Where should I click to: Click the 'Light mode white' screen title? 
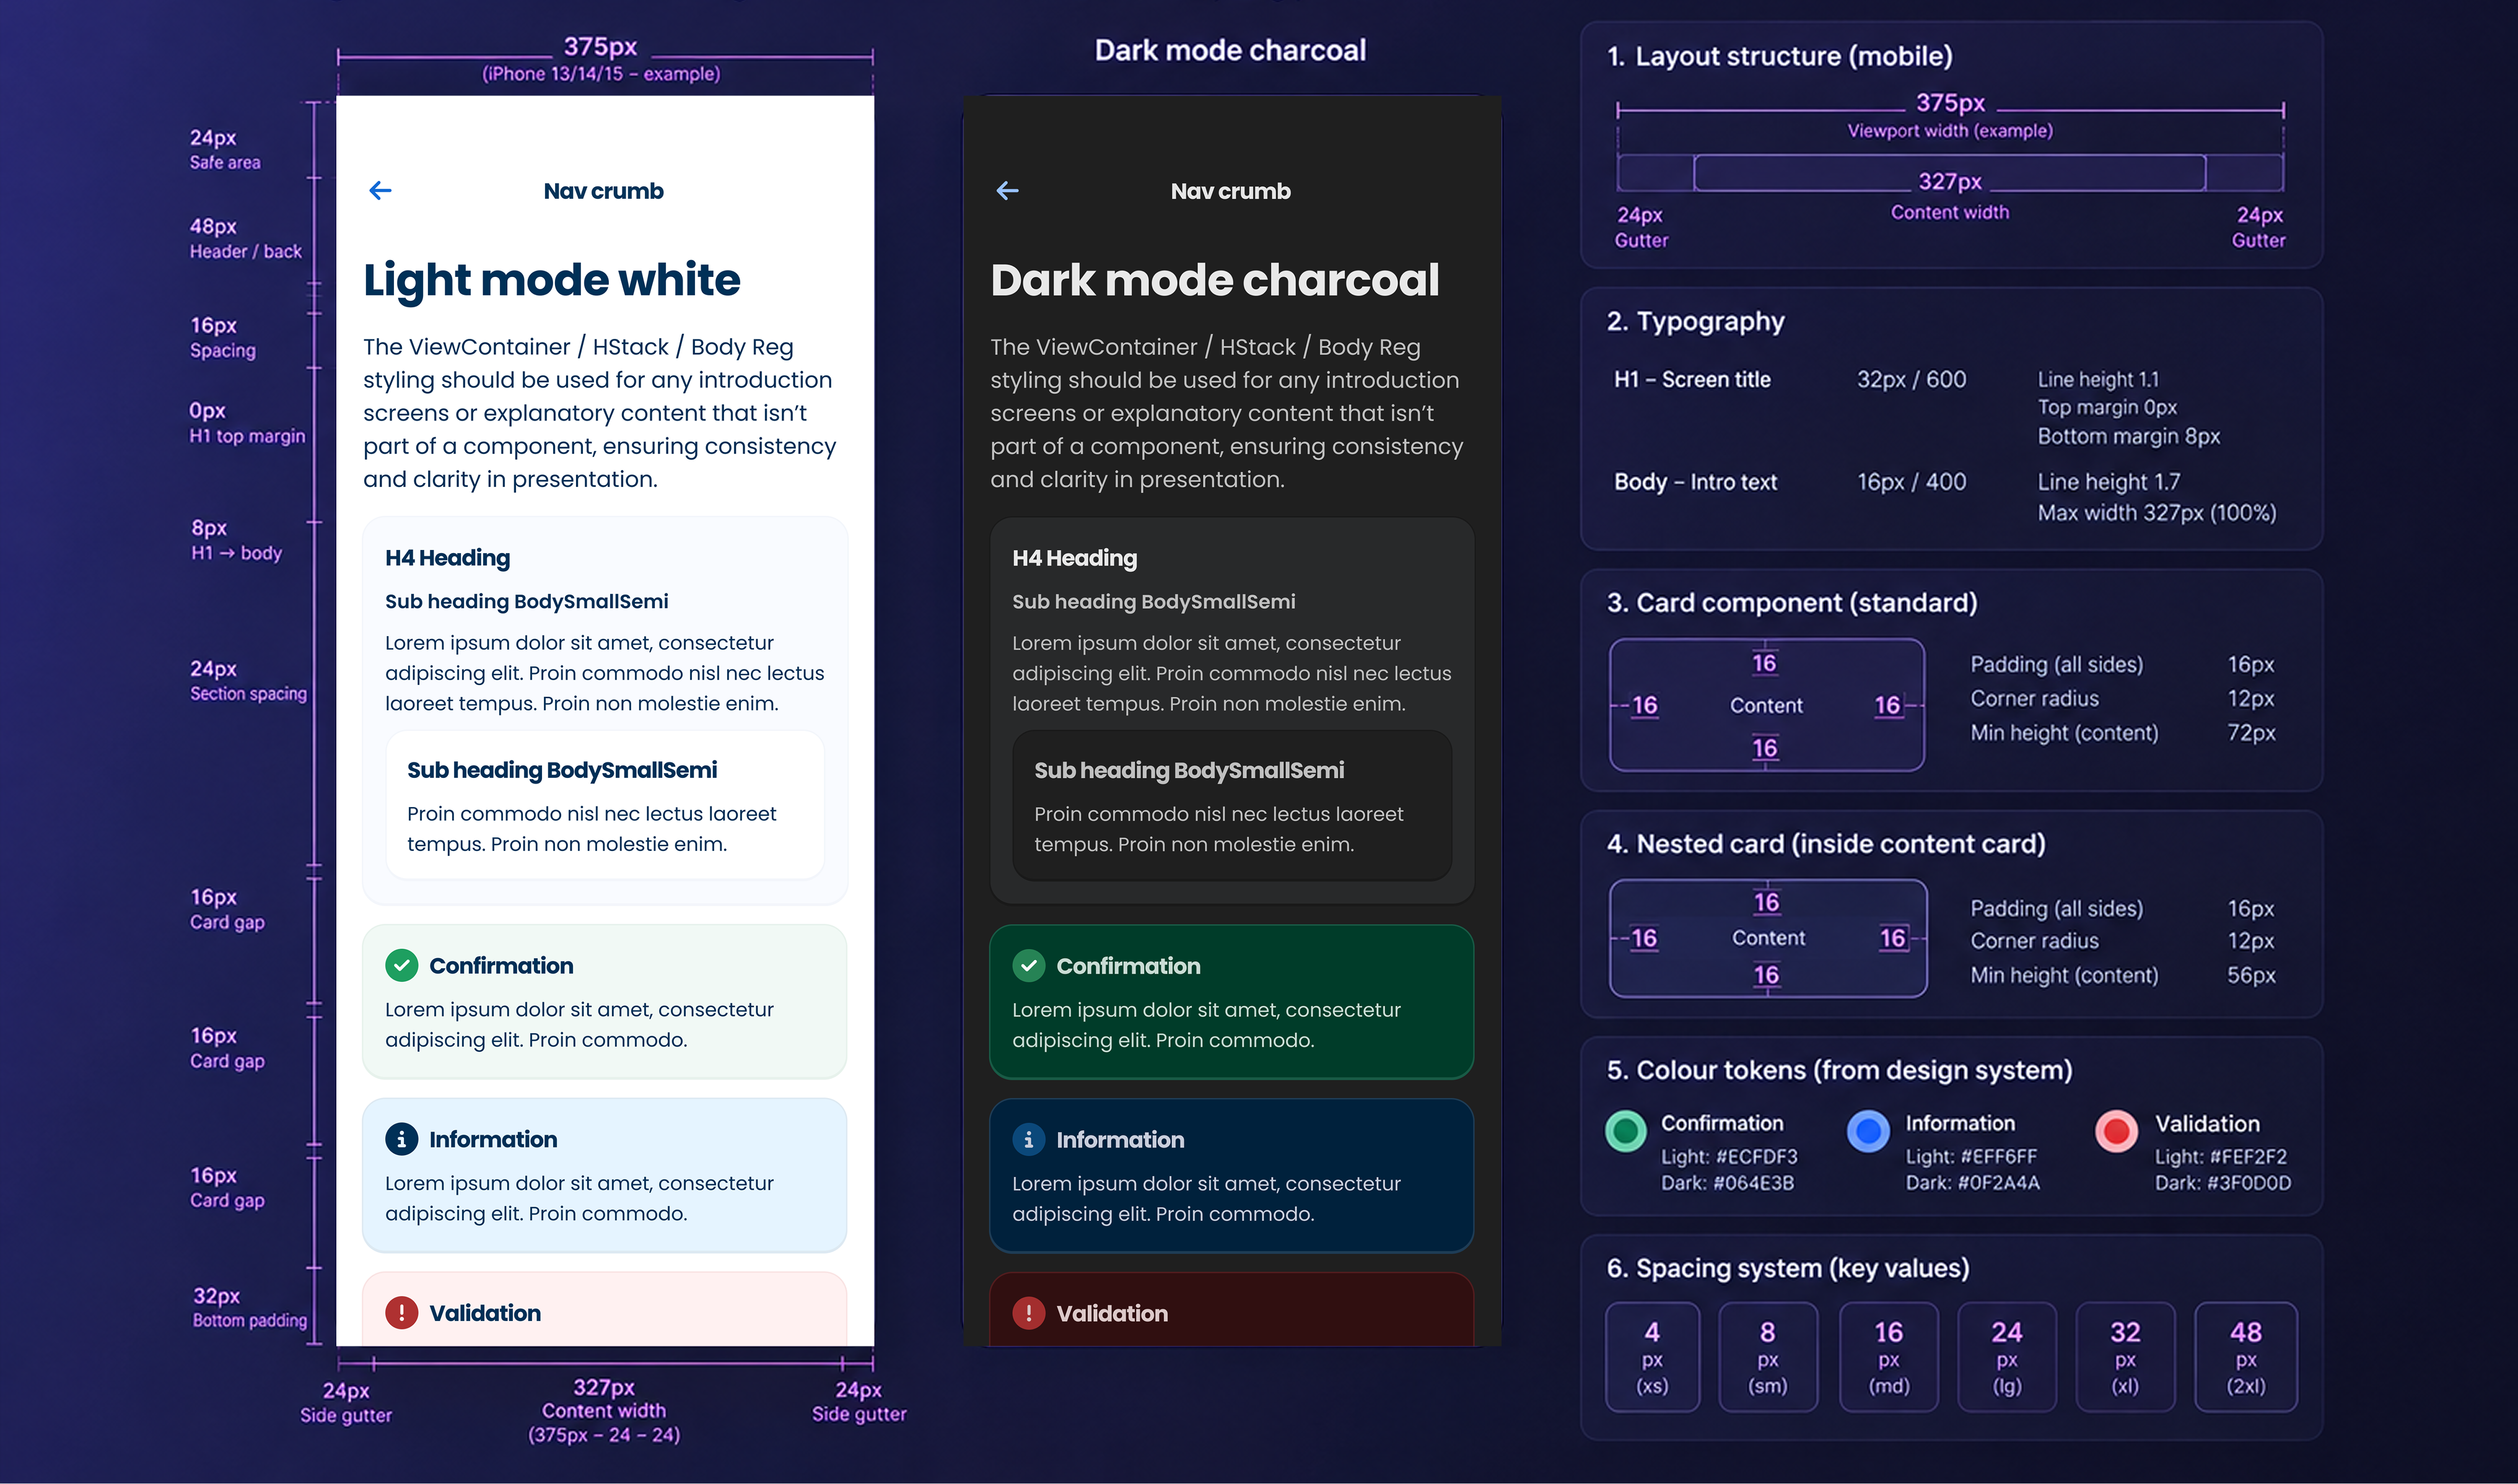(x=552, y=280)
